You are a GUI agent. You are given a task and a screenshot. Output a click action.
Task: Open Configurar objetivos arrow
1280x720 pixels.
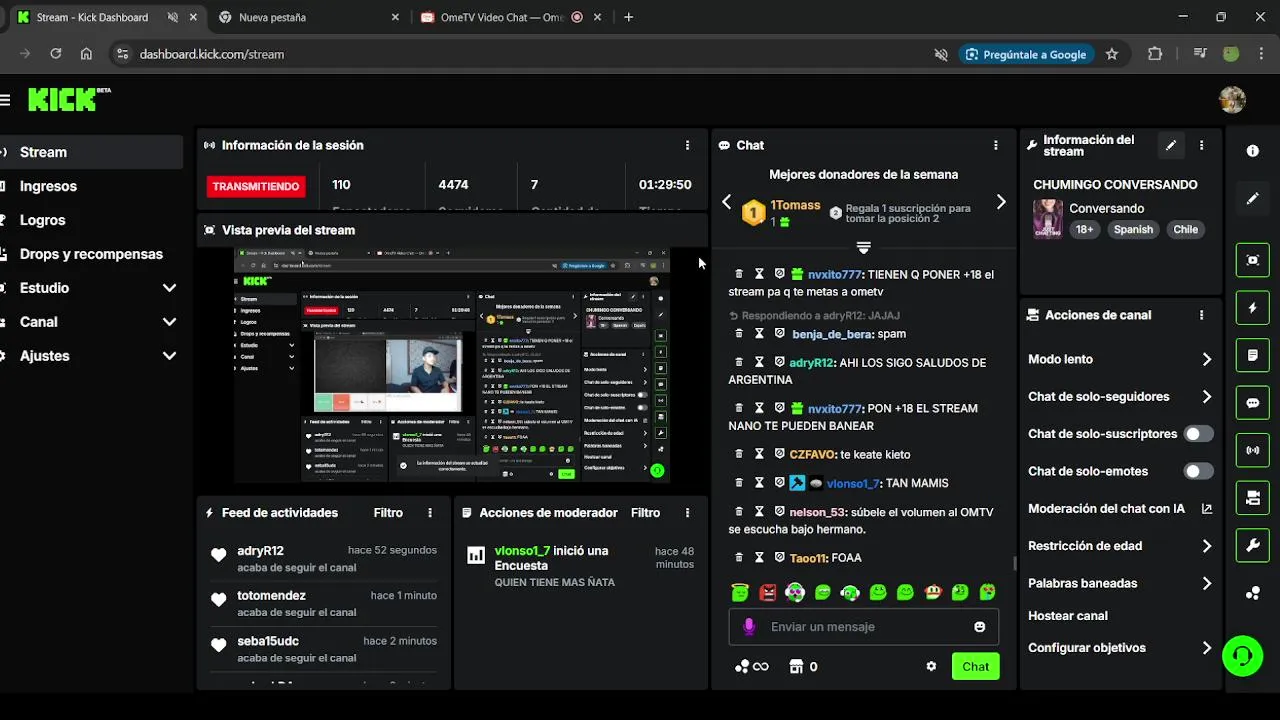[1206, 648]
